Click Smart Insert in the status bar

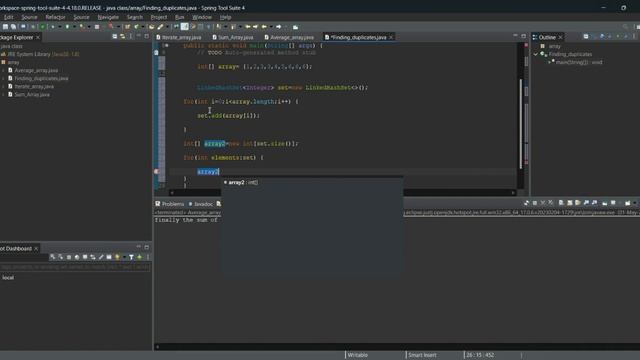point(422,355)
